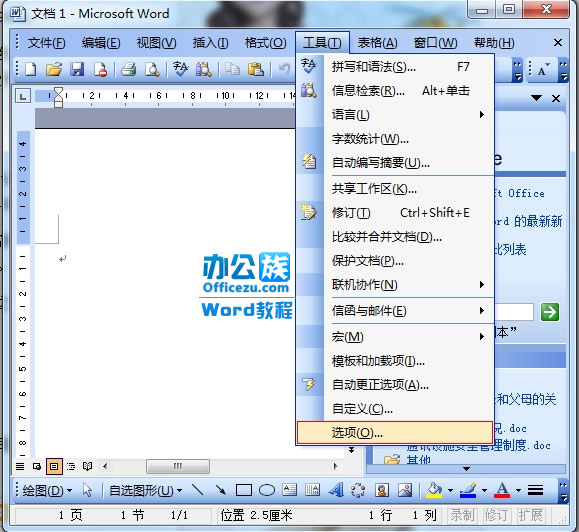
Task: Apply Line Color with brush icon
Action: click(x=468, y=490)
